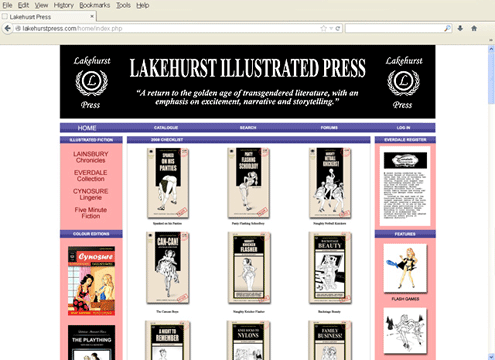Open the Backstage Beauty book cover
Screen dimensions: 495x360
[330, 268]
